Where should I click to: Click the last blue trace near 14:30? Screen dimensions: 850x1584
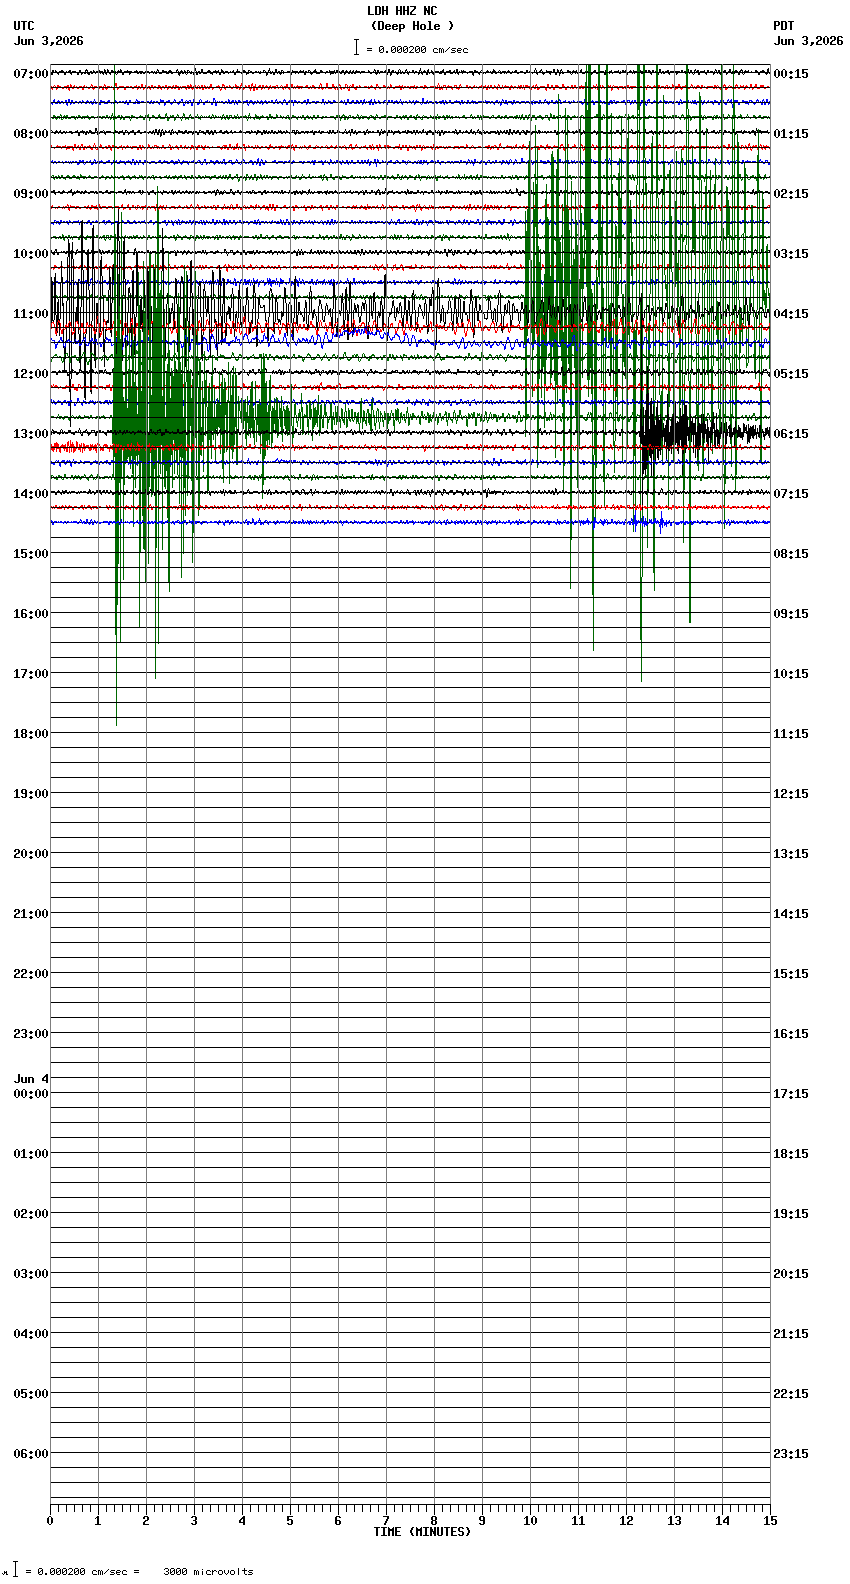[410, 522]
